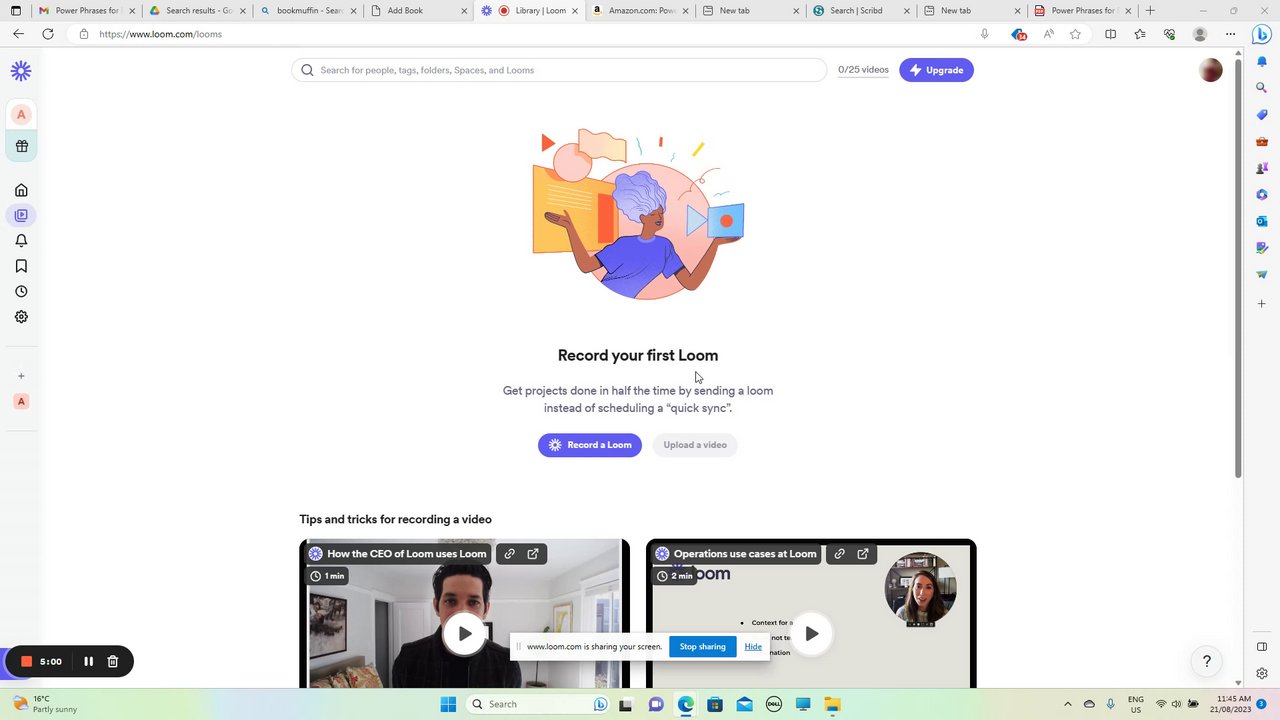Click the Edge sidebar search icon
This screenshot has width=1280, height=720.
pos(1262,88)
